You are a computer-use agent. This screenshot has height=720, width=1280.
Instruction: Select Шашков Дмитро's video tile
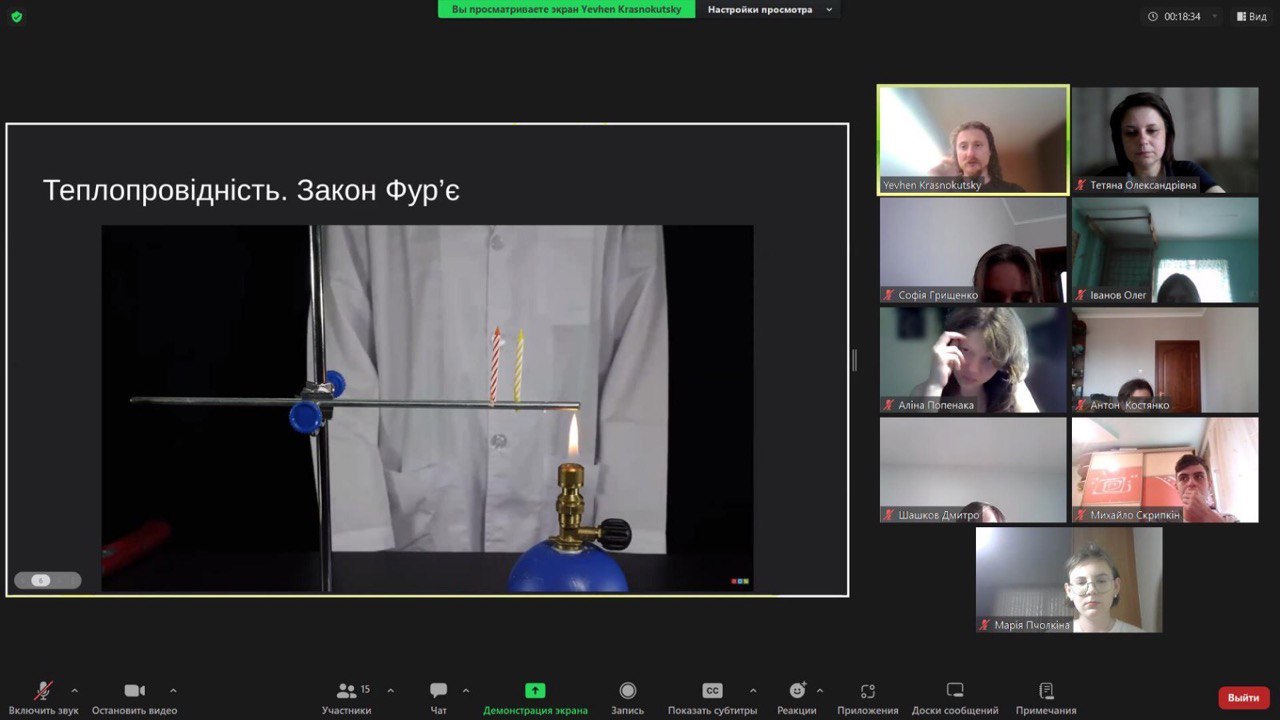[x=973, y=469]
